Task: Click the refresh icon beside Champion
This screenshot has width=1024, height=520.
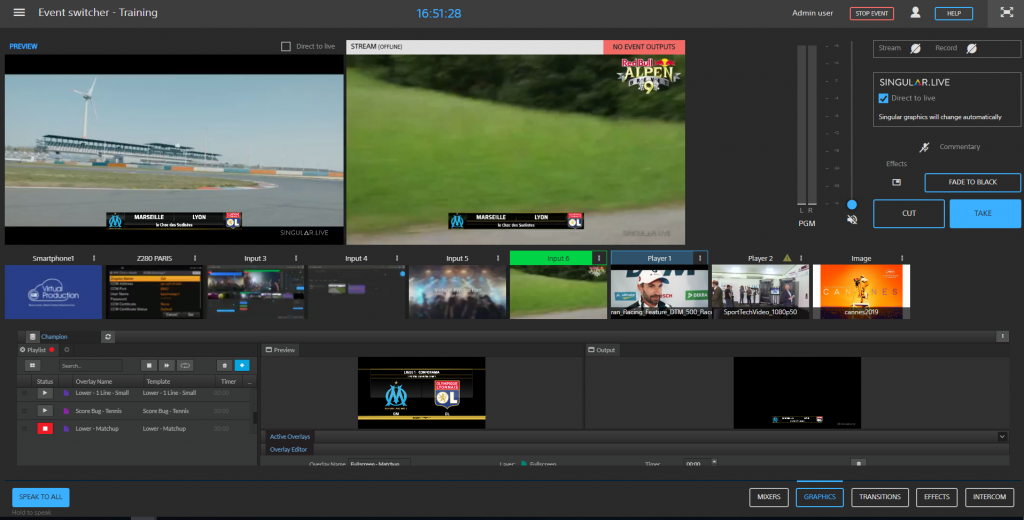Action: (x=108, y=337)
